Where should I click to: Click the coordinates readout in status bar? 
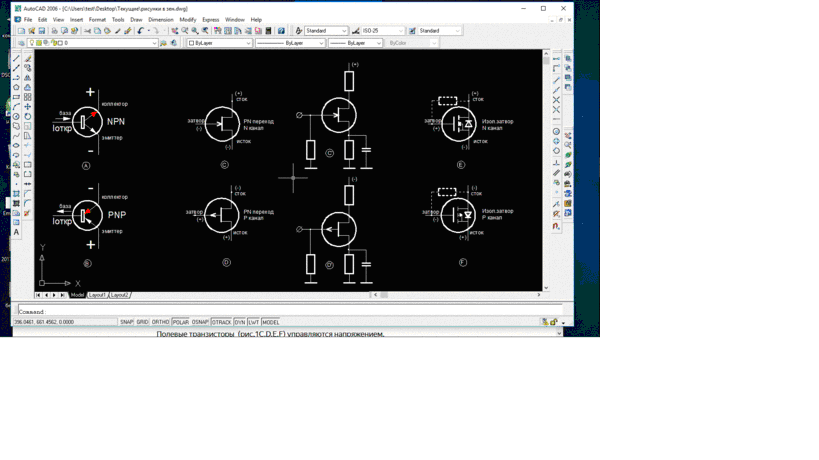(x=65, y=322)
